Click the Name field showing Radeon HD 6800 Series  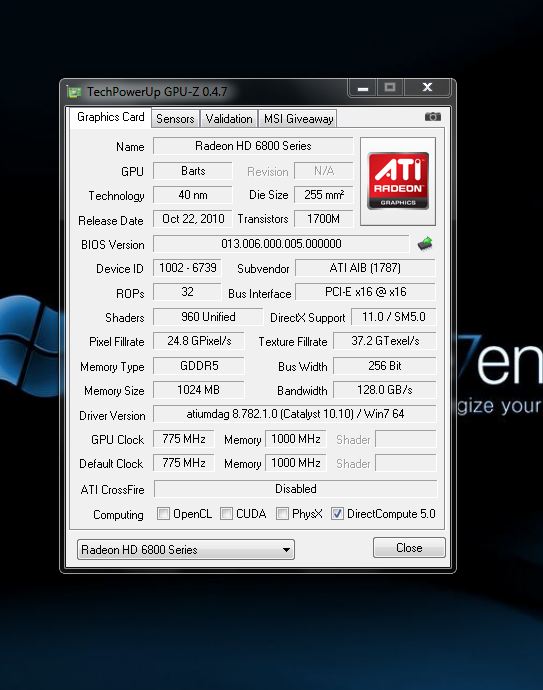[x=253, y=146]
